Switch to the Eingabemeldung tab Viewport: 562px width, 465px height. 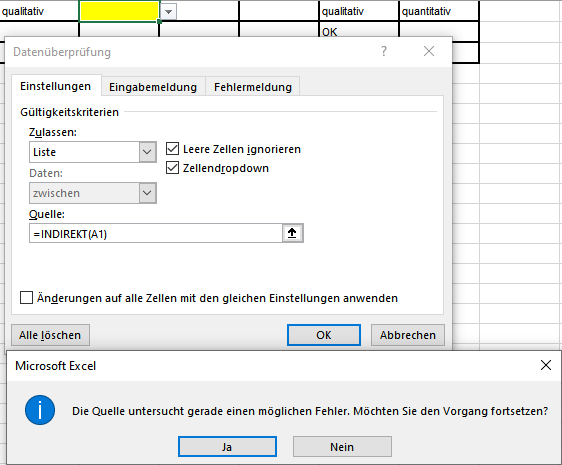pos(153,87)
